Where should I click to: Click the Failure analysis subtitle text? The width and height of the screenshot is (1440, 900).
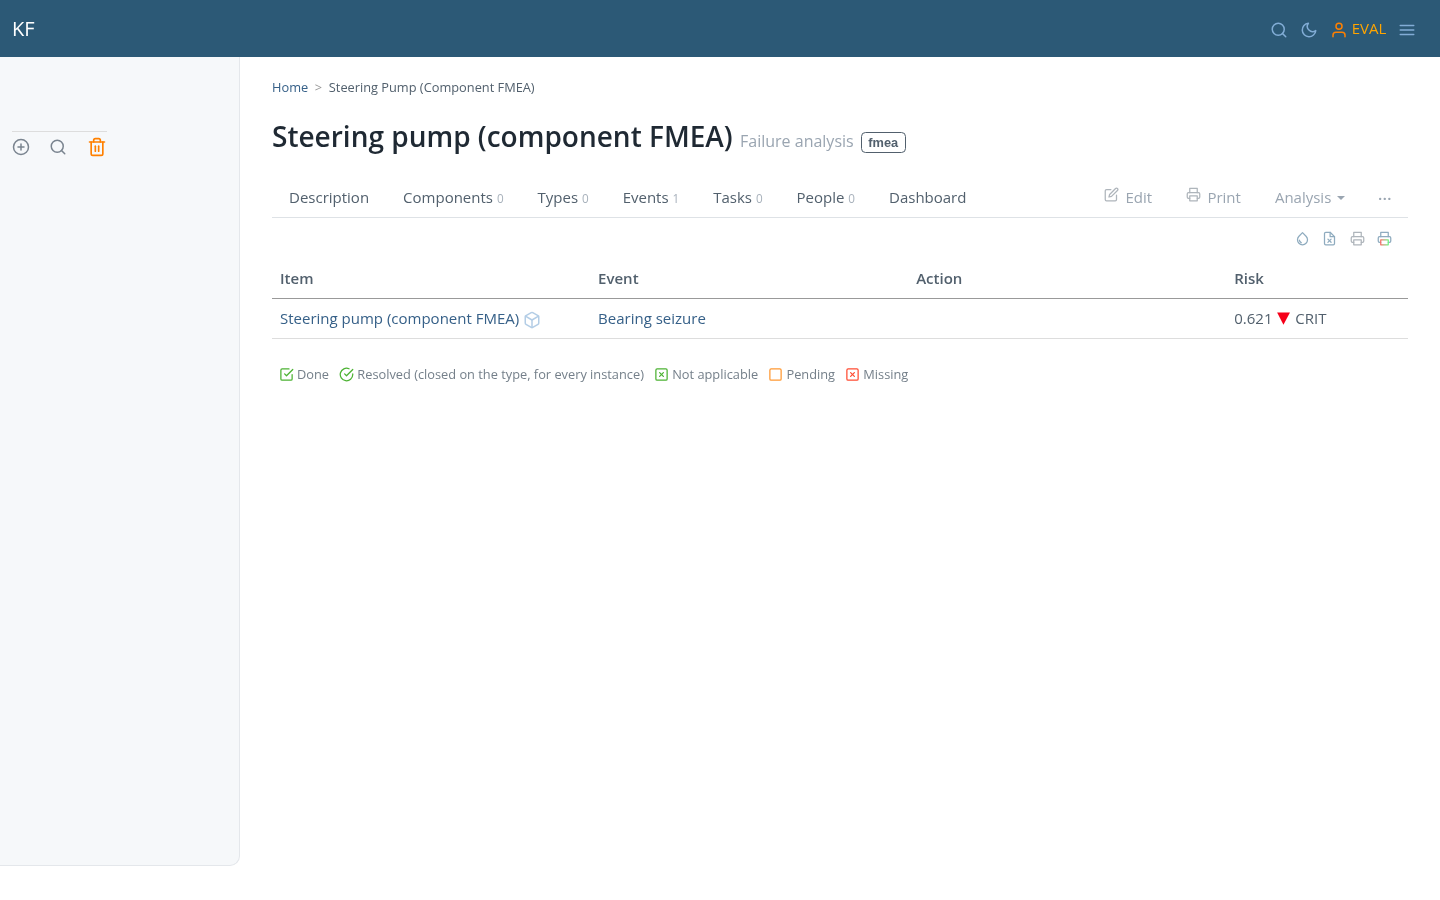[797, 142]
